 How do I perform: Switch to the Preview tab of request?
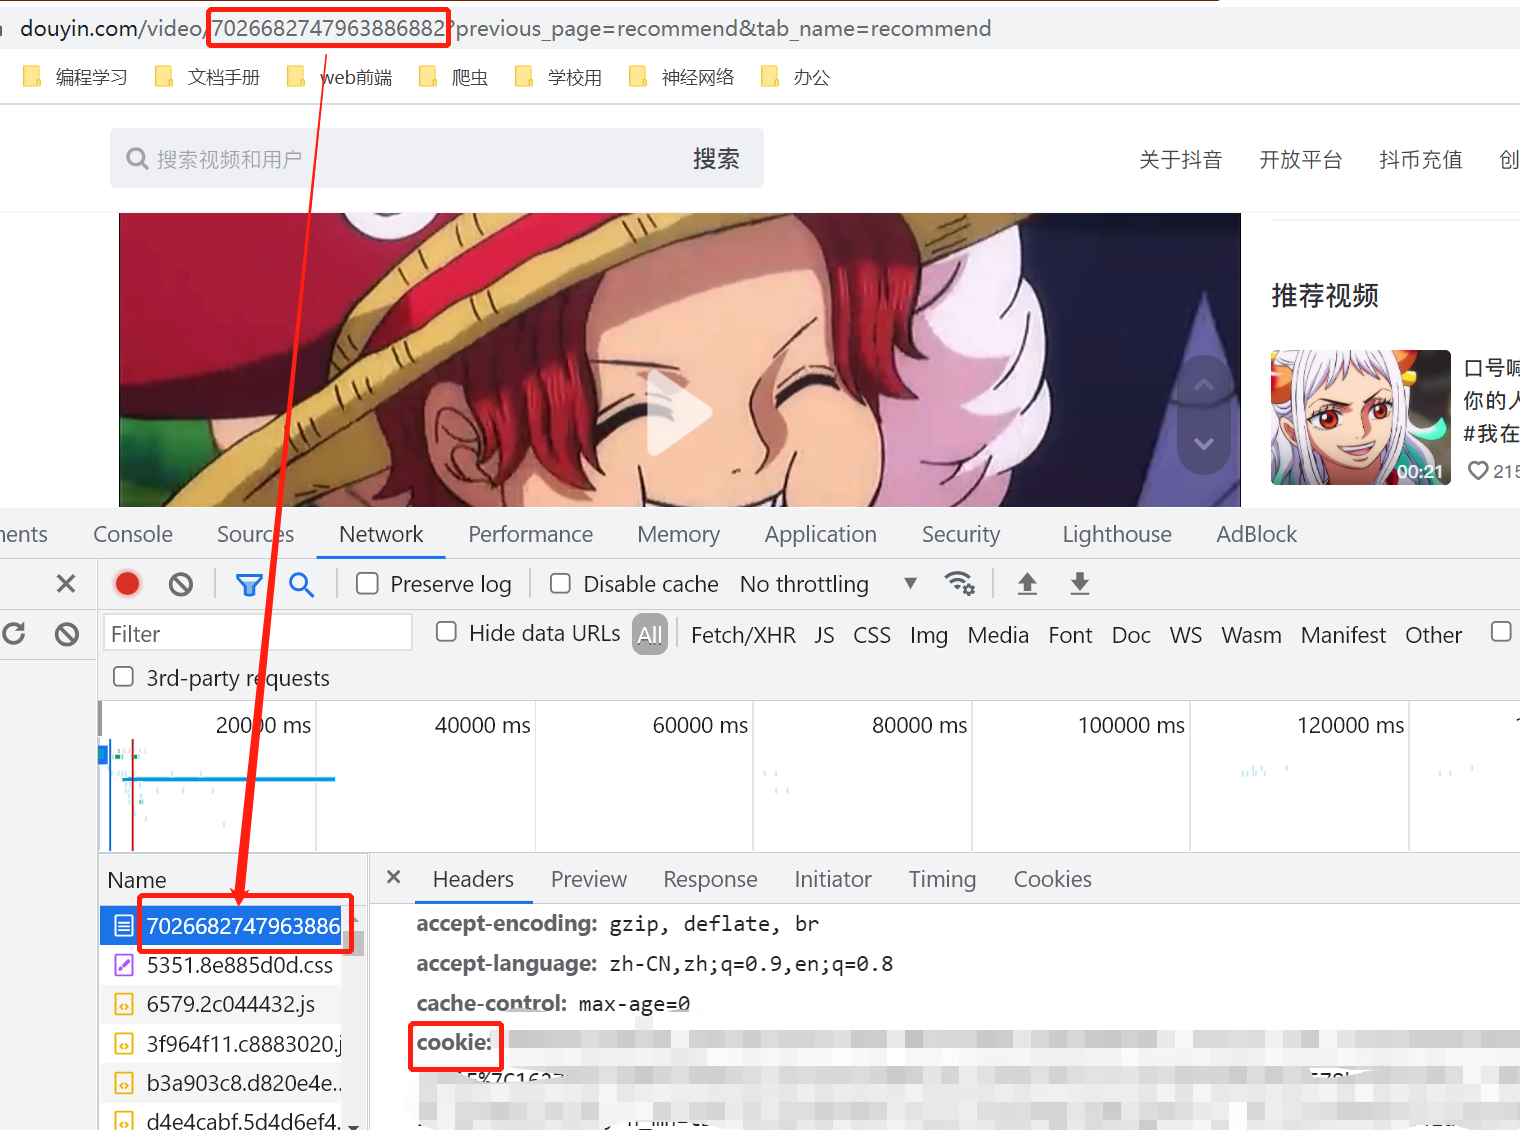[589, 879]
